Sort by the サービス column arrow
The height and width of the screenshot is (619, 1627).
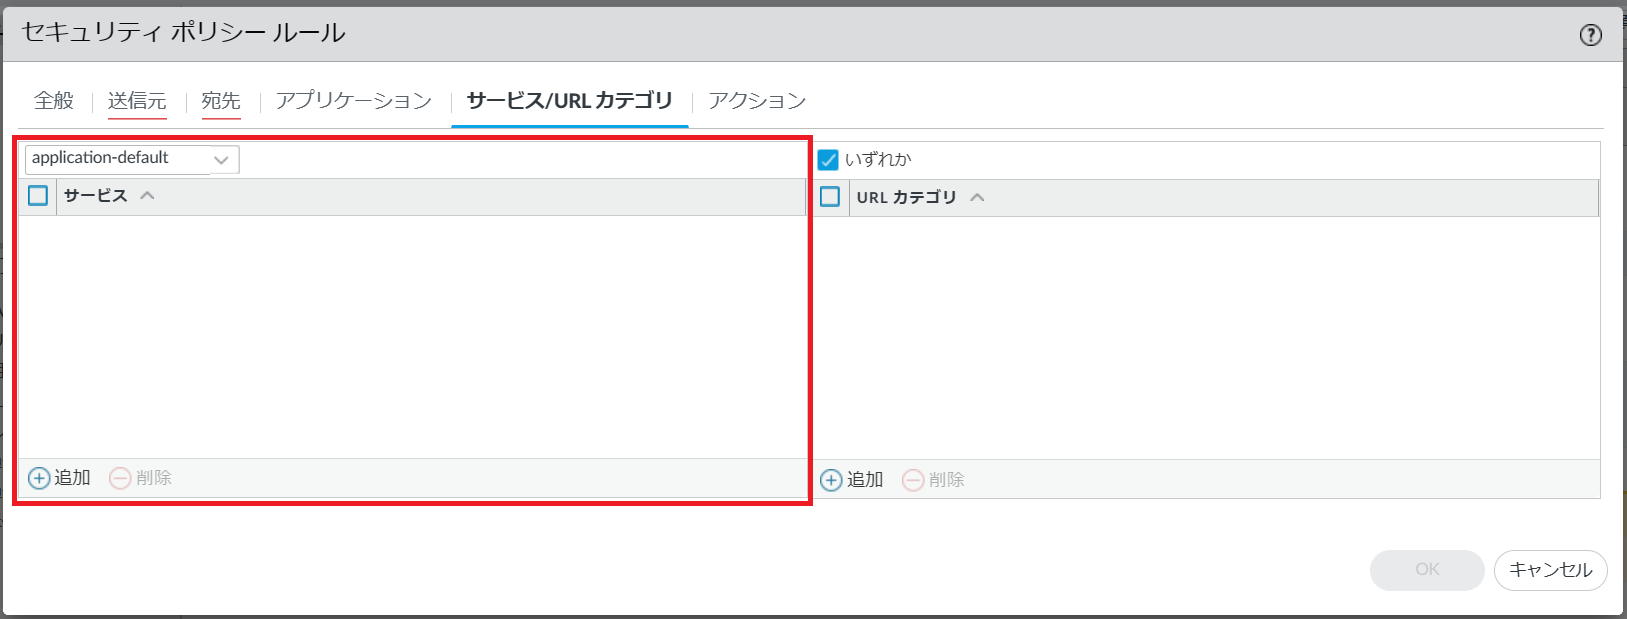pos(147,196)
